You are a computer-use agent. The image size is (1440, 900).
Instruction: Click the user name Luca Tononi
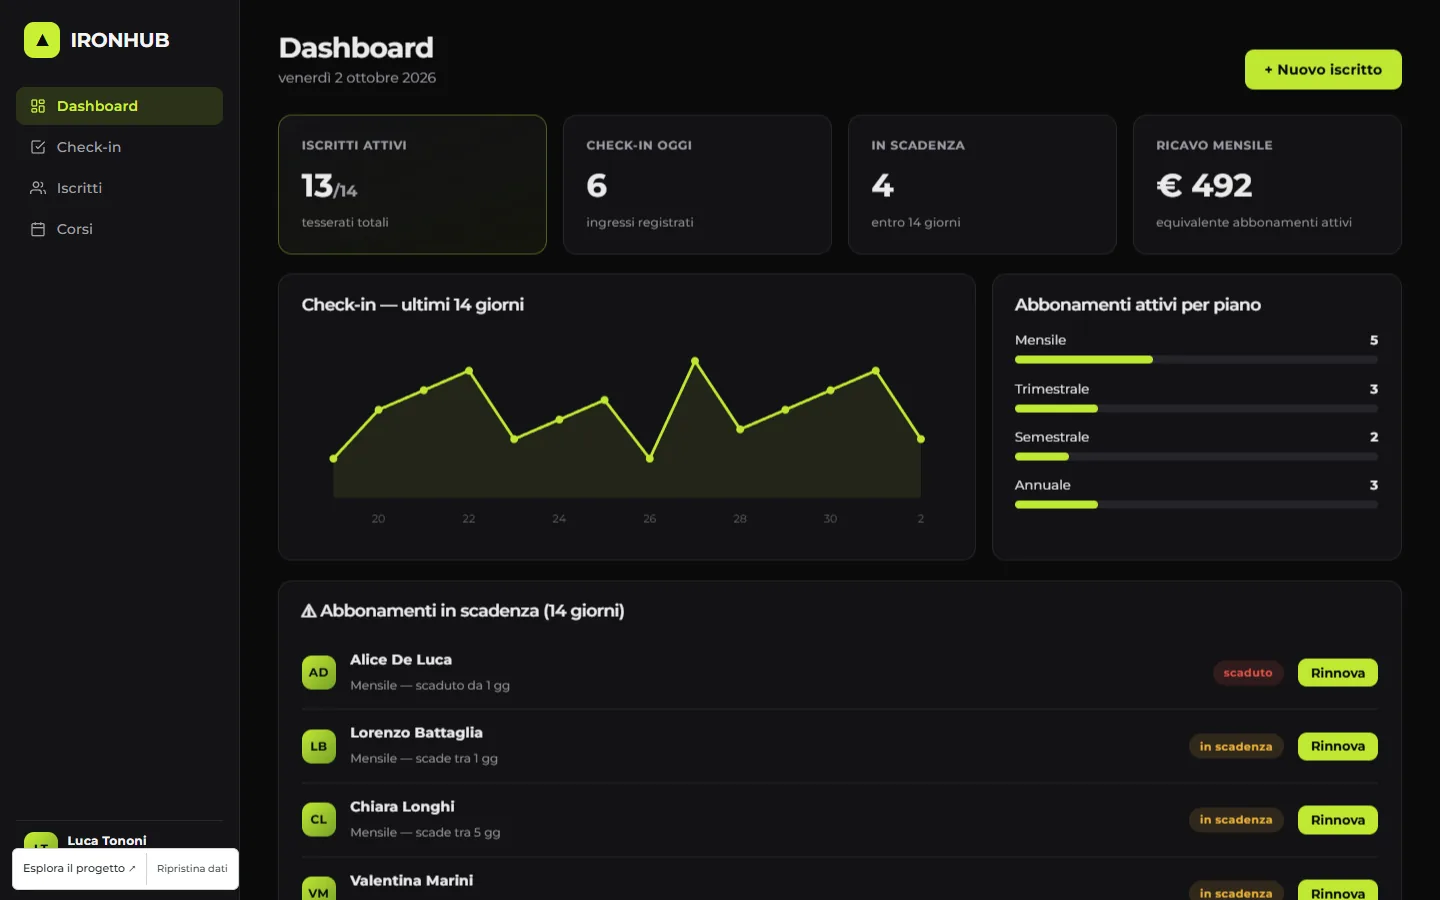pos(107,841)
